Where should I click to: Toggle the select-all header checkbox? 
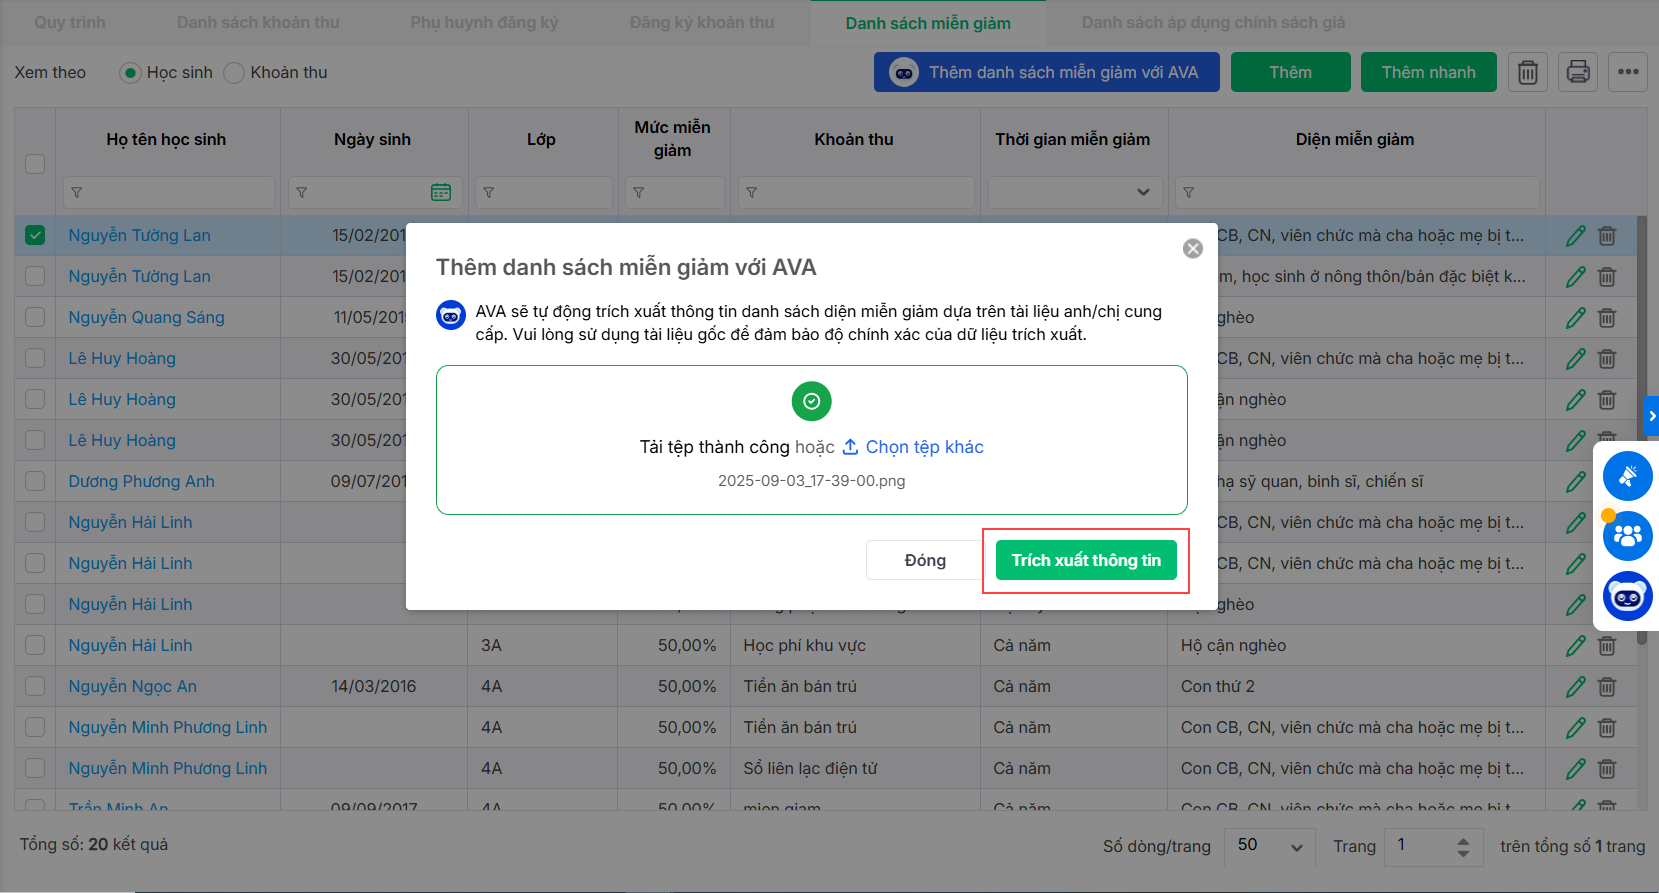tap(35, 163)
